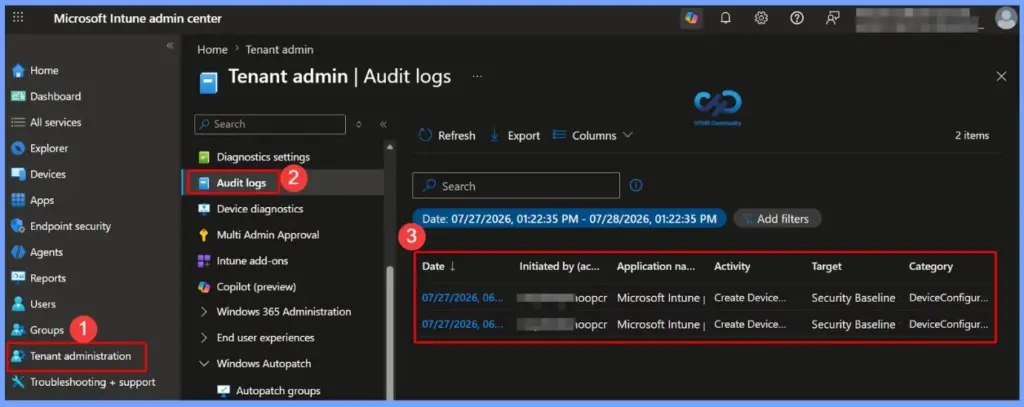Sort by the Target column header
Screen dimensions: 1024x407
(x=827, y=267)
